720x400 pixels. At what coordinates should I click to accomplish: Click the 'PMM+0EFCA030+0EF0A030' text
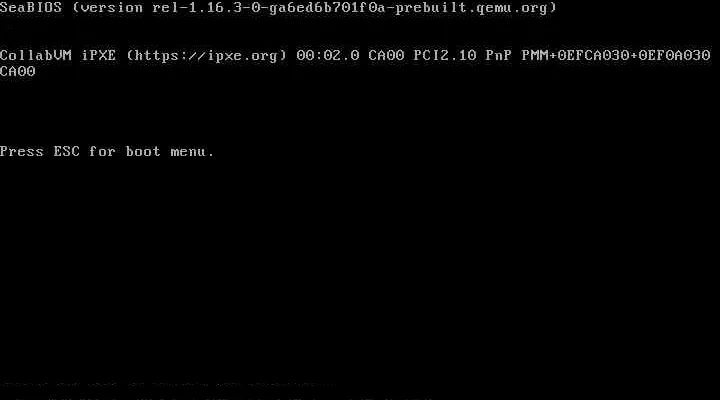pos(616,56)
